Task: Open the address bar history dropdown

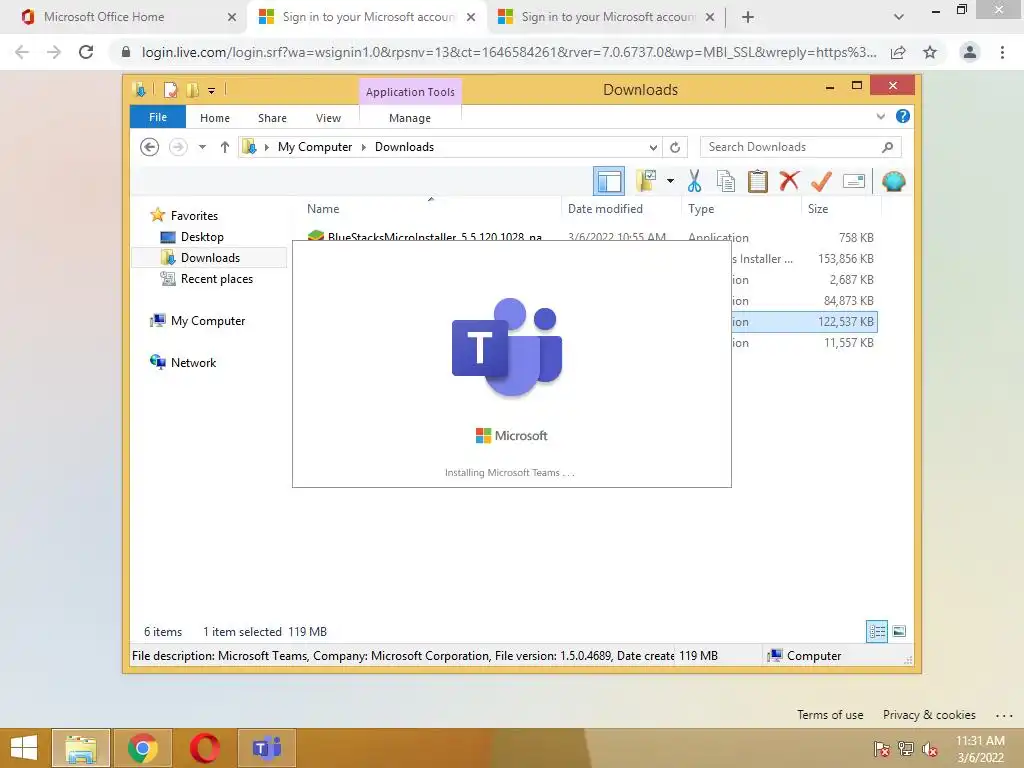Action: click(652, 148)
